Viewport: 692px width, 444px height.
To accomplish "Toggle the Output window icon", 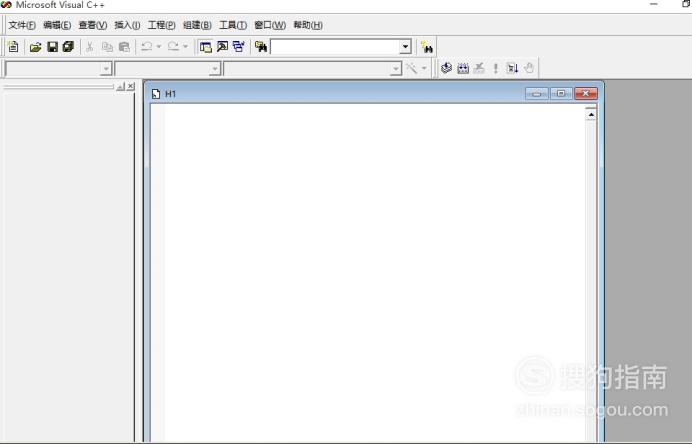I will coord(222,47).
